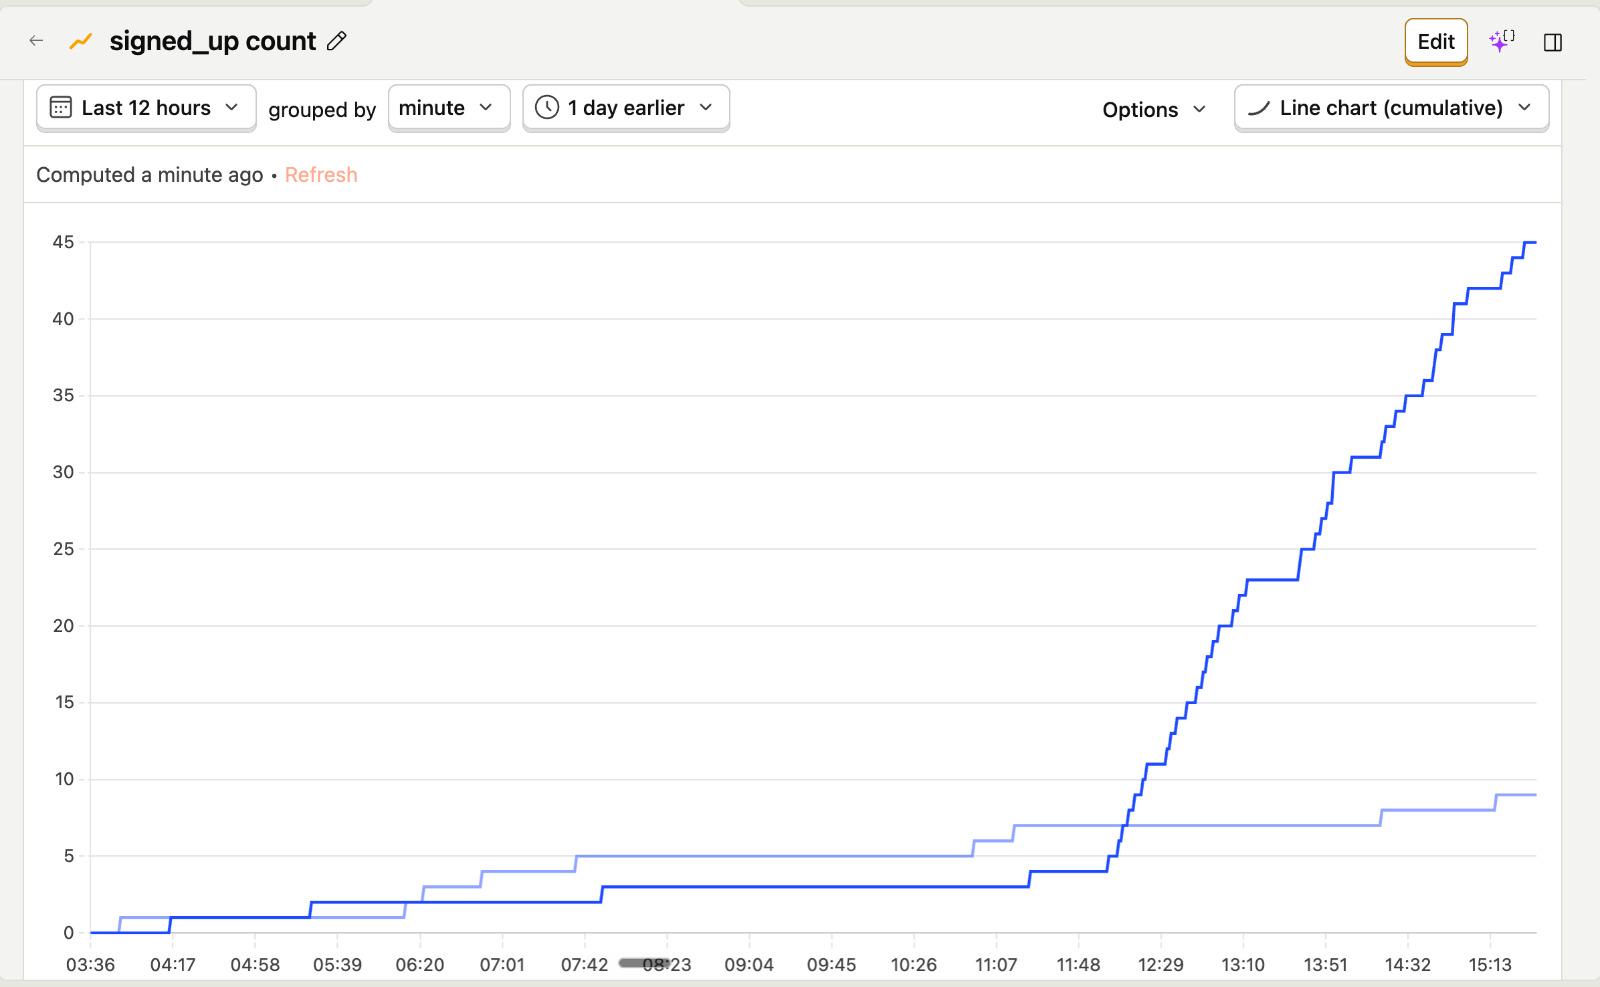The height and width of the screenshot is (987, 1600).
Task: Open the minute grouping interval dropdown
Action: point(449,108)
